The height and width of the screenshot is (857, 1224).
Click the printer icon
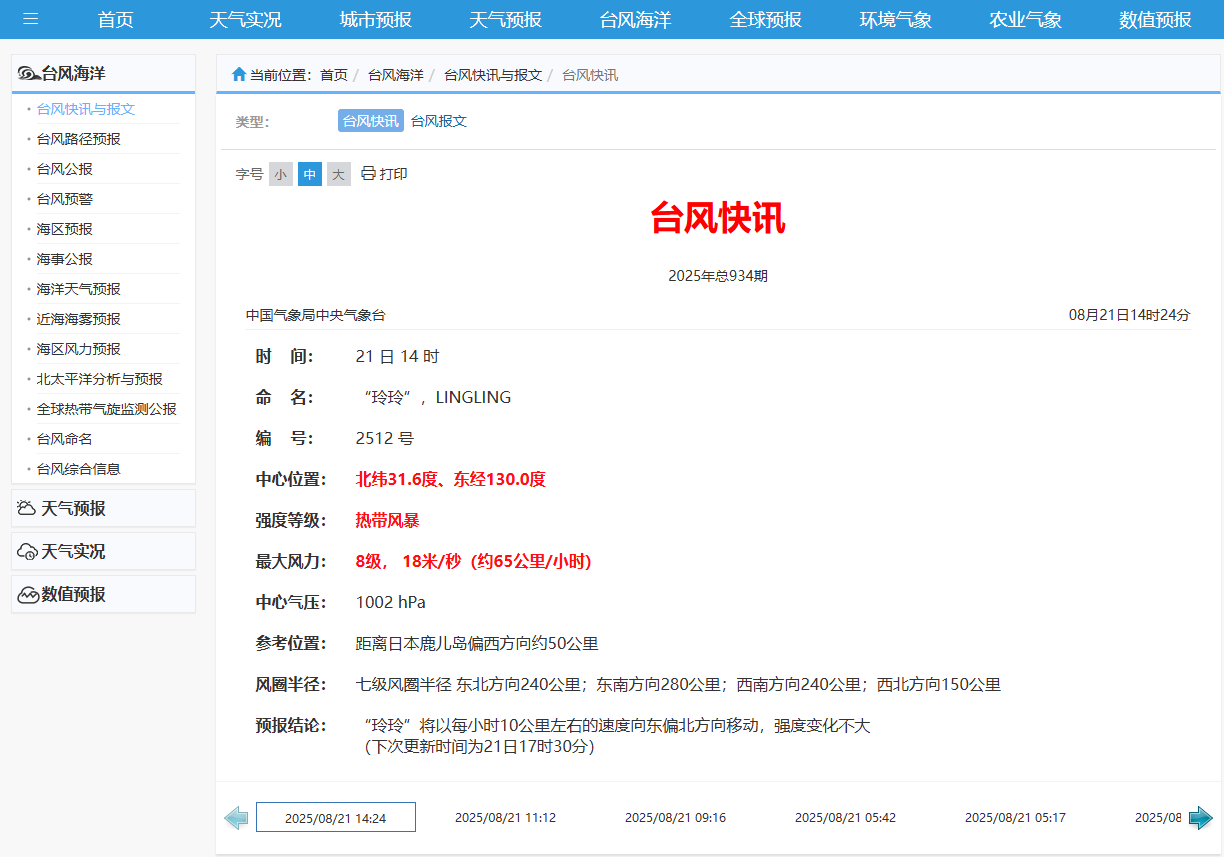[x=368, y=174]
